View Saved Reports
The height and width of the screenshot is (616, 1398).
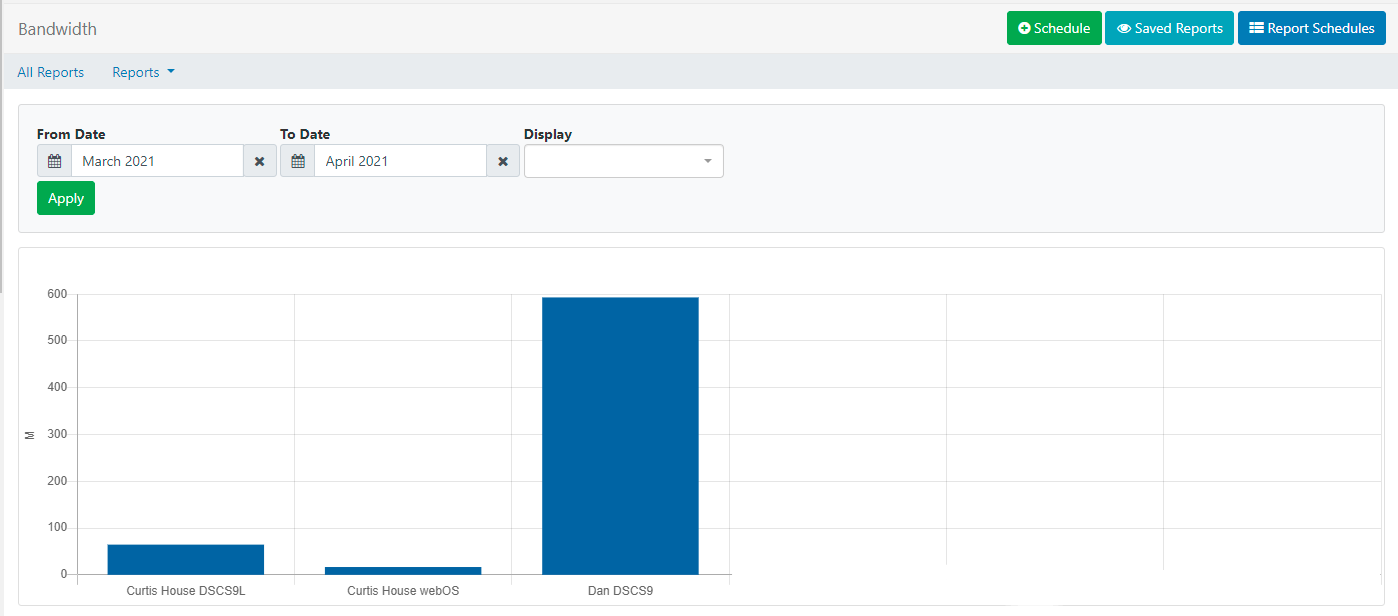[x=1168, y=28]
